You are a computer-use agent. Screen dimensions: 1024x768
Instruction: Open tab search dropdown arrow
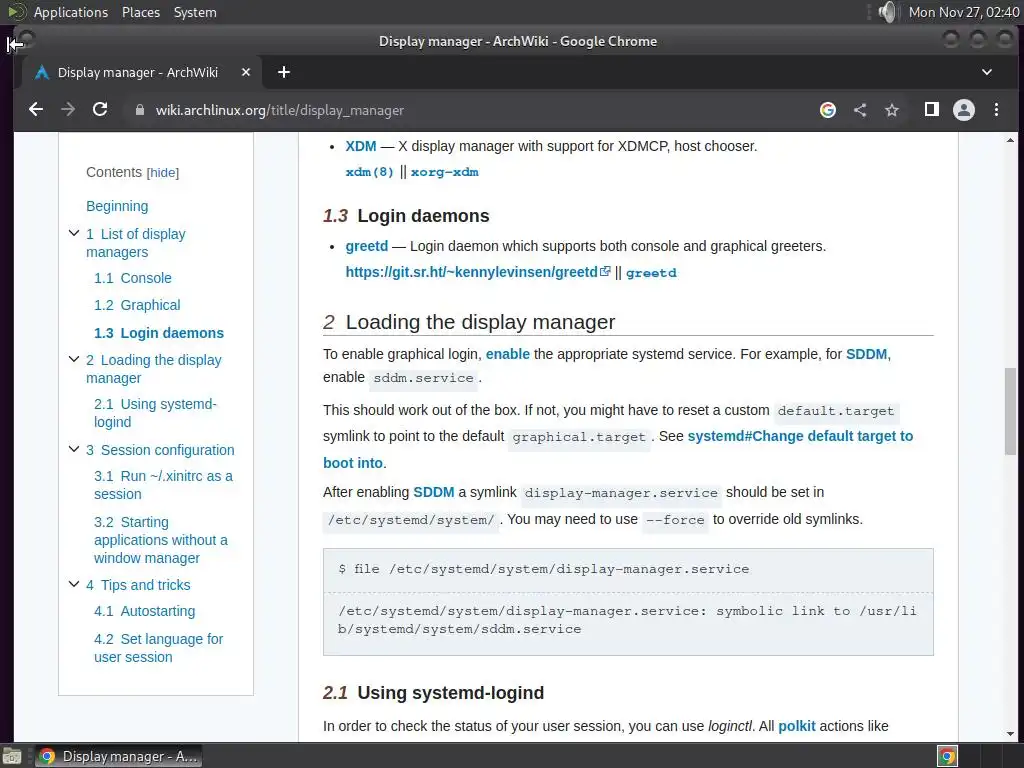[x=987, y=72]
